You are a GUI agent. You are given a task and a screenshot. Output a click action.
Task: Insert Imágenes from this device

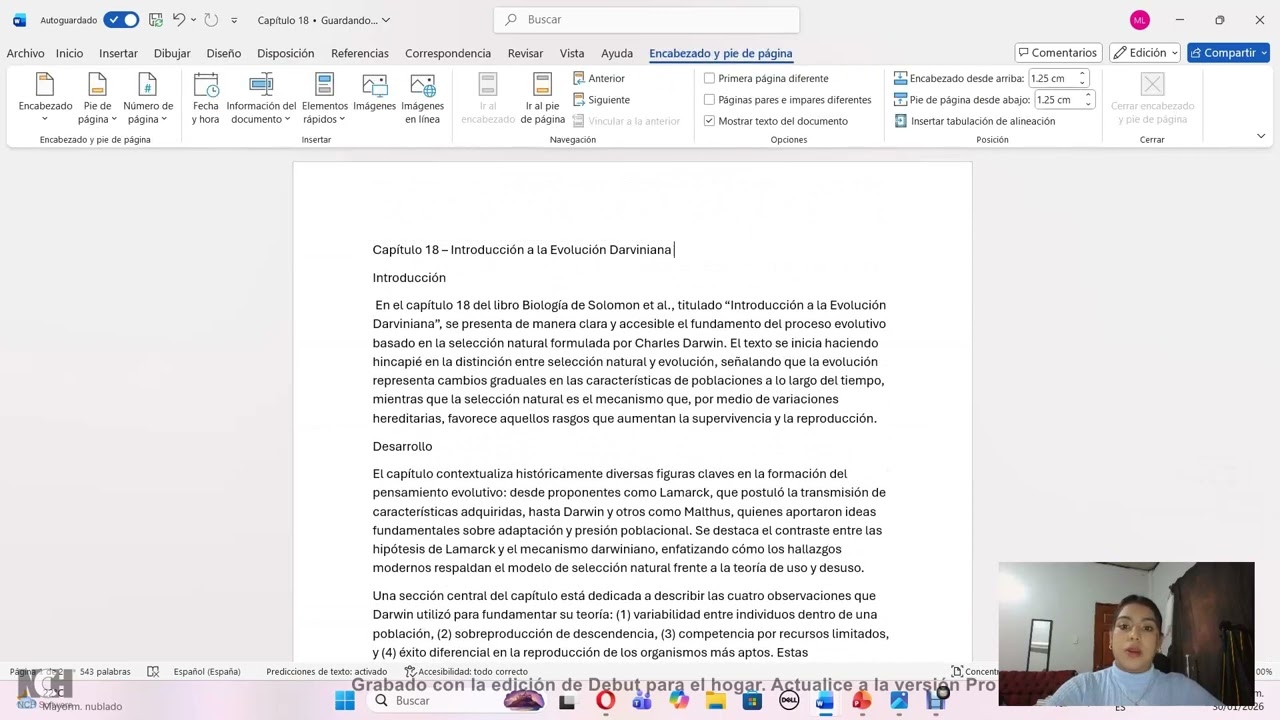pyautogui.click(x=374, y=92)
